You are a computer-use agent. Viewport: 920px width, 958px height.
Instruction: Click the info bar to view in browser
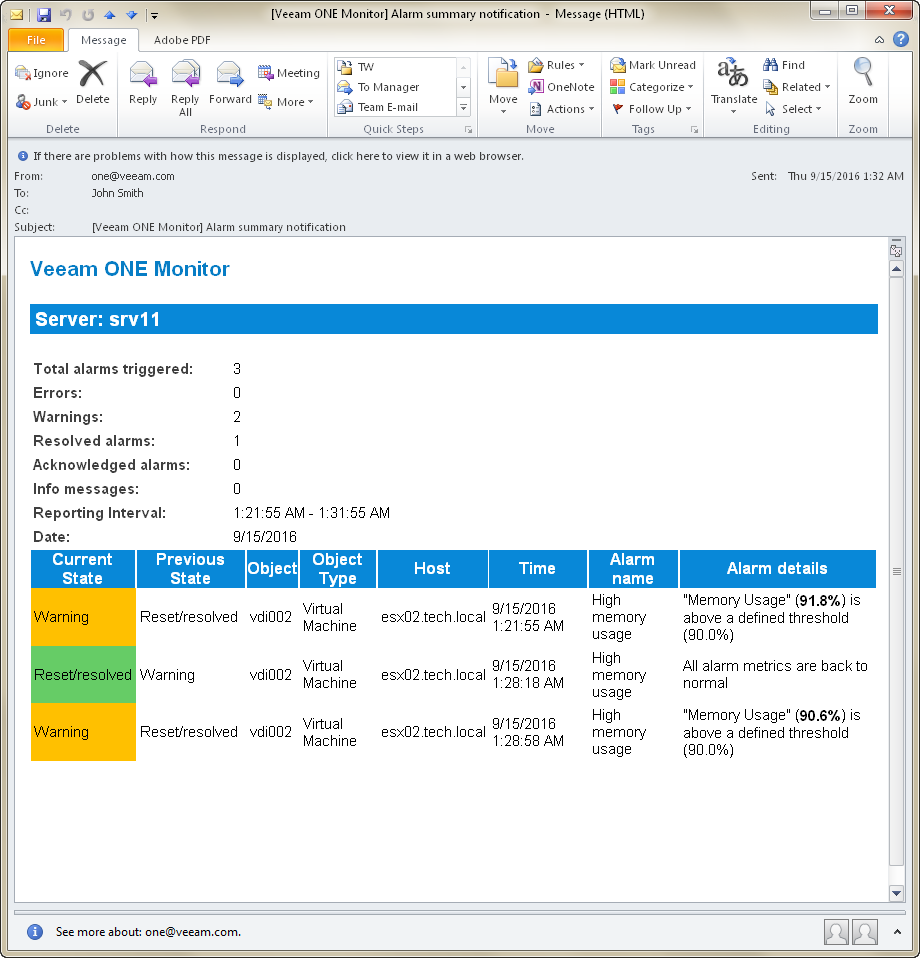278,156
